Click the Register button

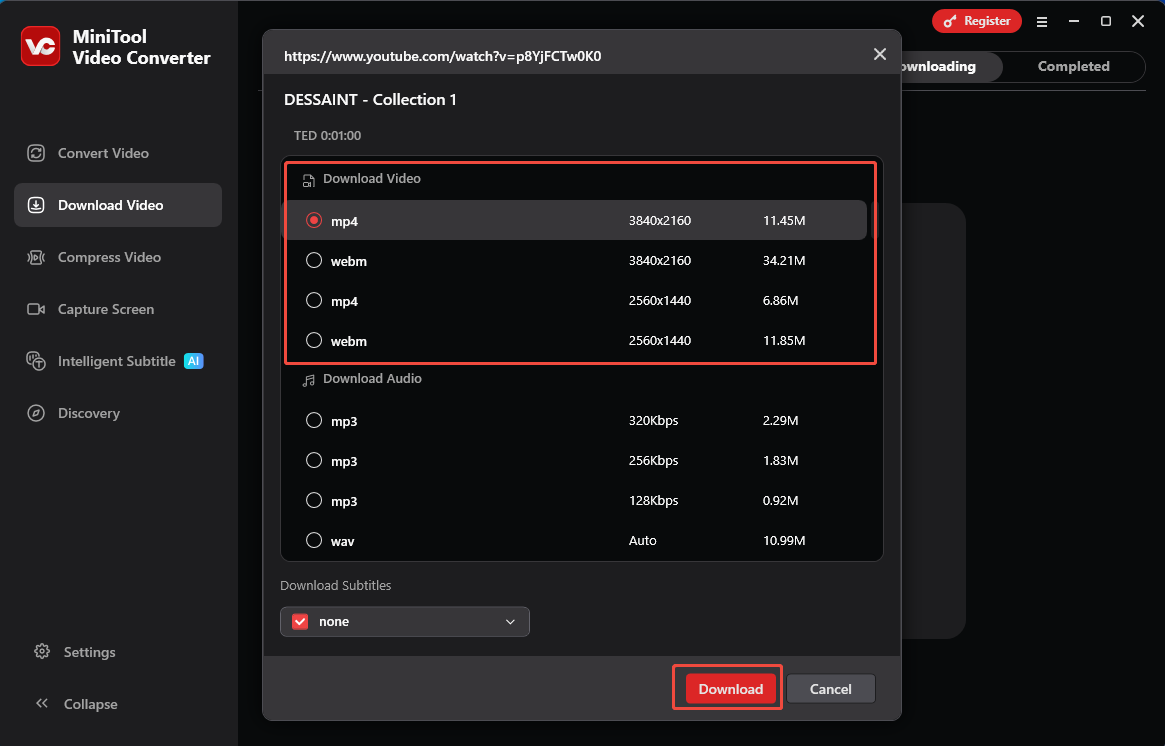[977, 20]
